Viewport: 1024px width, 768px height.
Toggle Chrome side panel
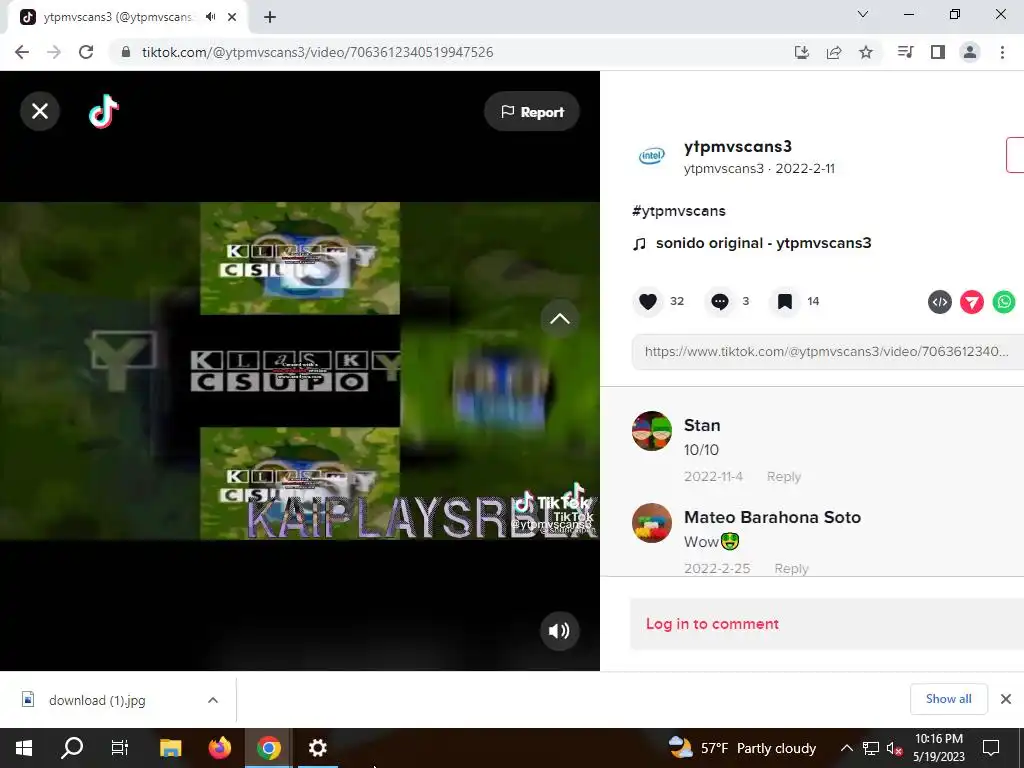coord(938,52)
